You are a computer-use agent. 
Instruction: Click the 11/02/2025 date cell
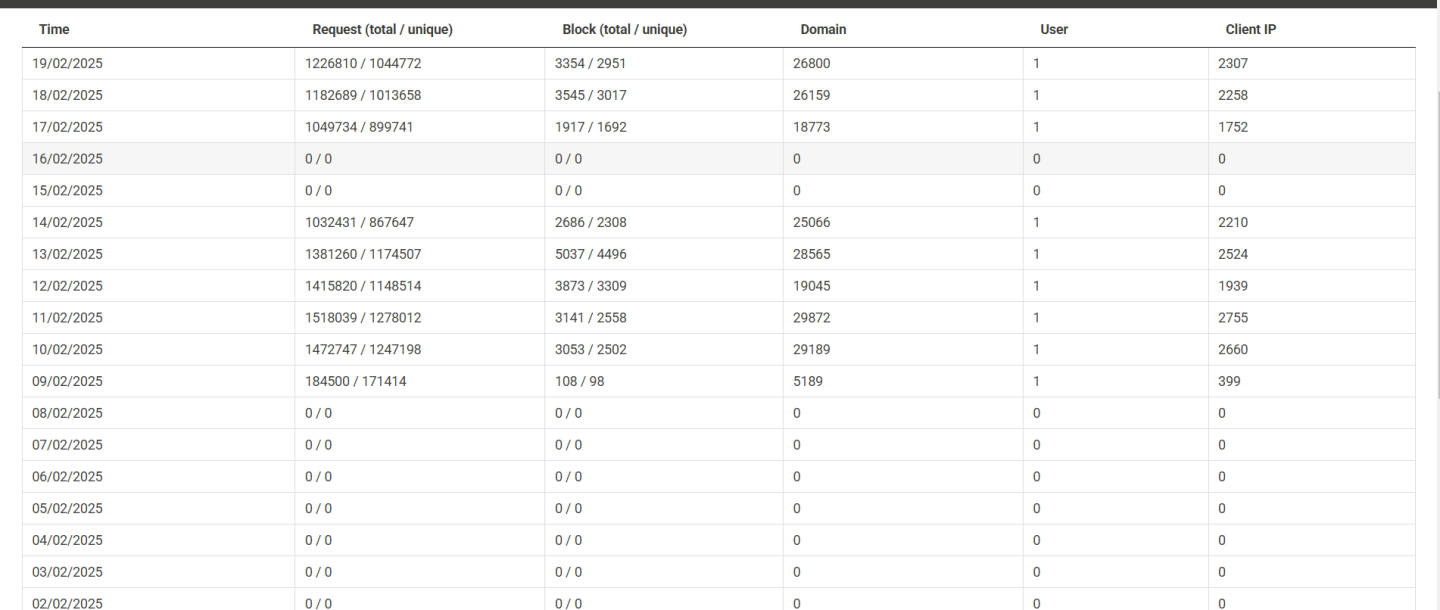click(x=68, y=318)
